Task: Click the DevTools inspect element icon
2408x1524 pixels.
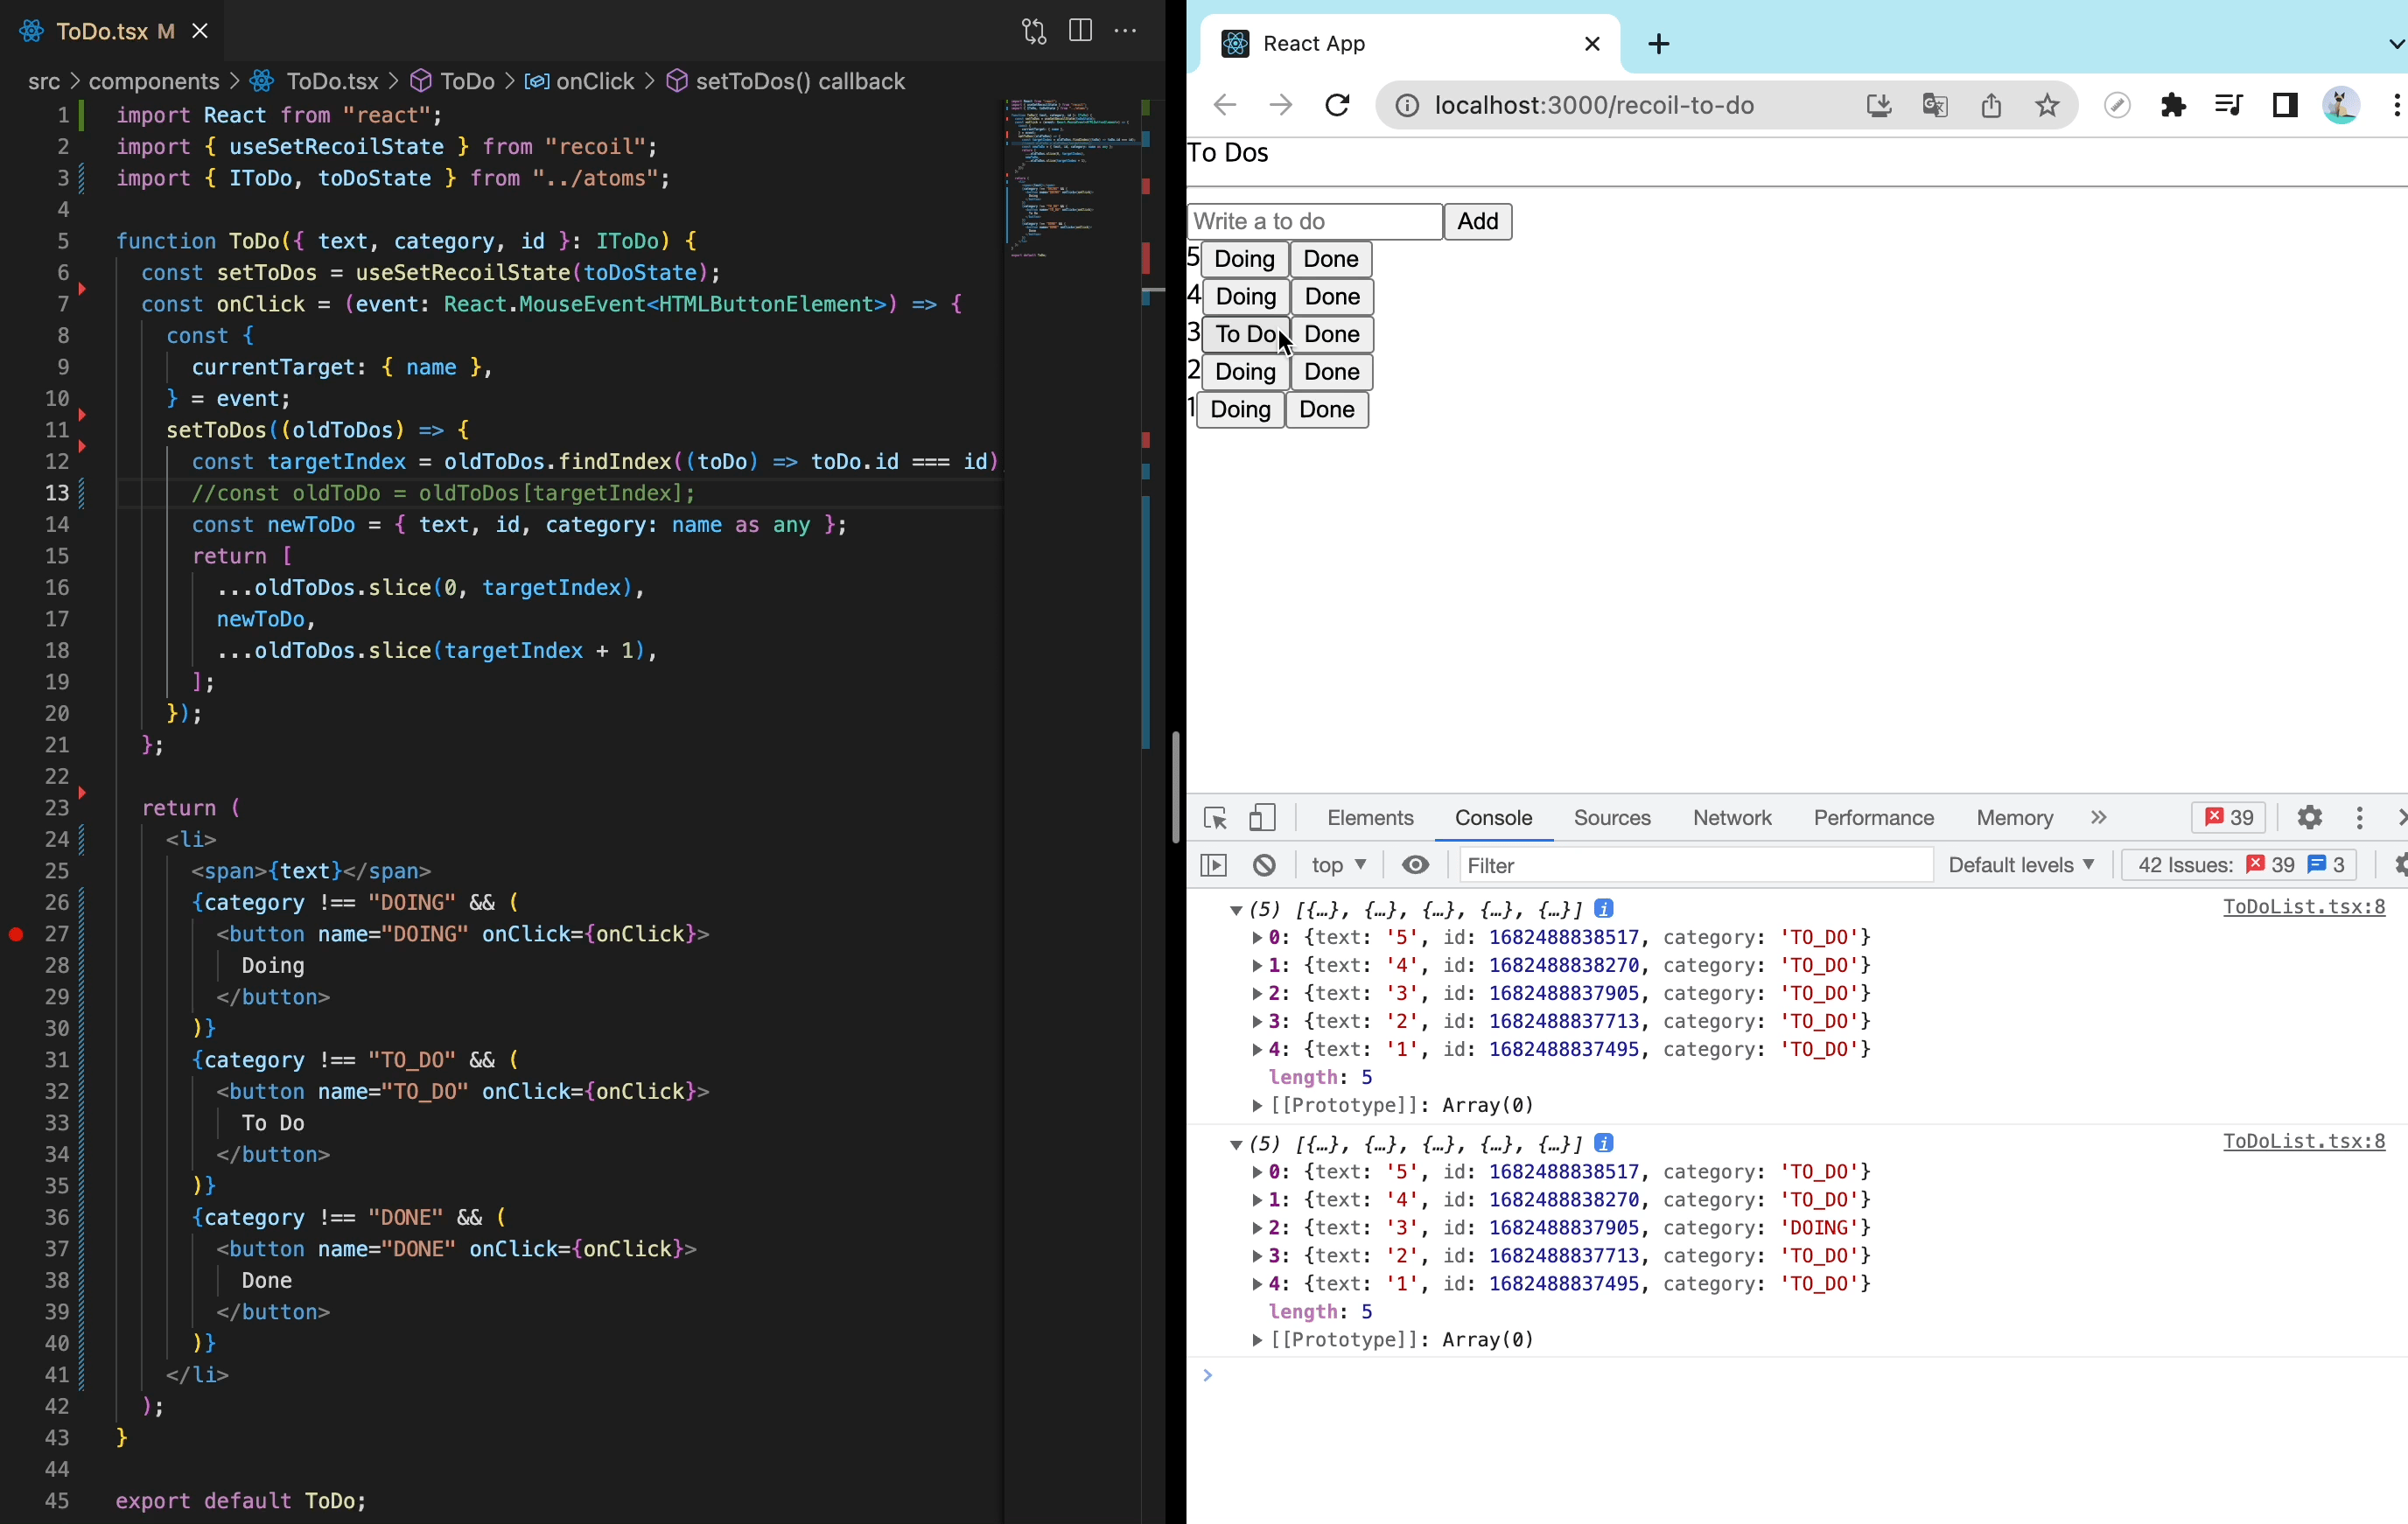Action: [x=1215, y=818]
